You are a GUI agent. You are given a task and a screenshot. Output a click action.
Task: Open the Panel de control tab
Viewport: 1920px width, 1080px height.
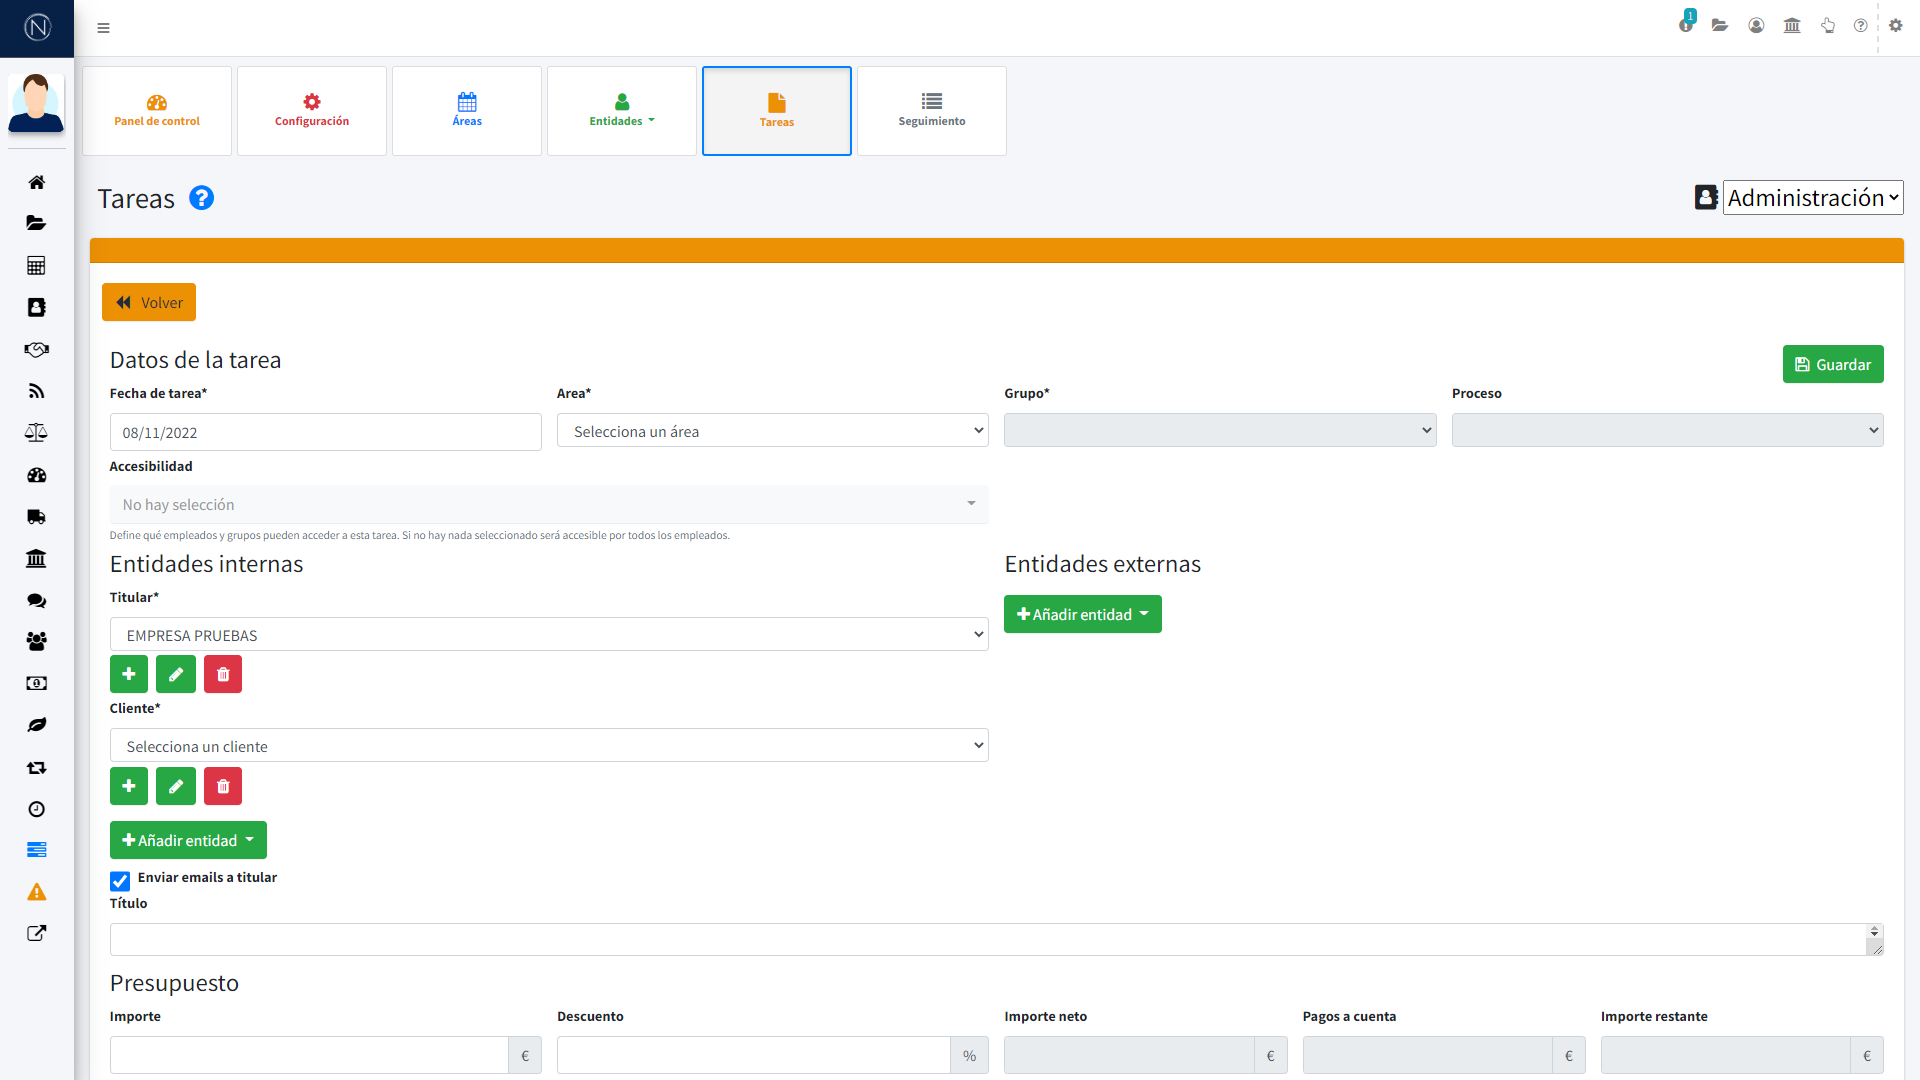tap(157, 110)
